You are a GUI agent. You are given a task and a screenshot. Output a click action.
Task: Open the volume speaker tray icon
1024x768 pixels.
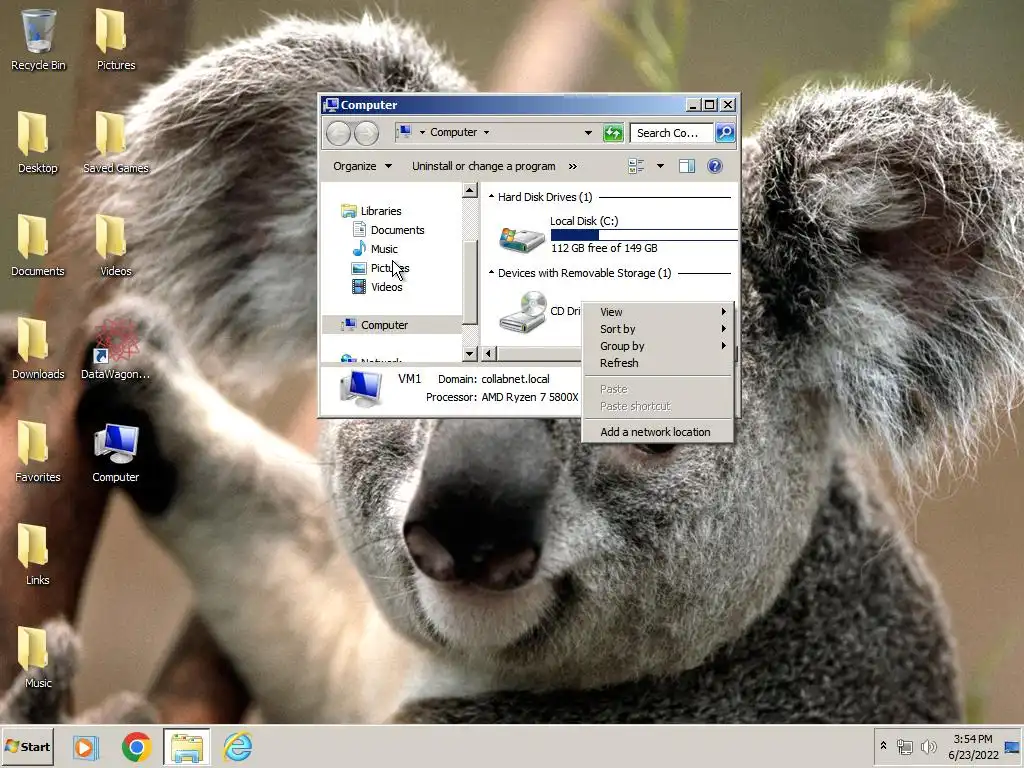click(928, 746)
